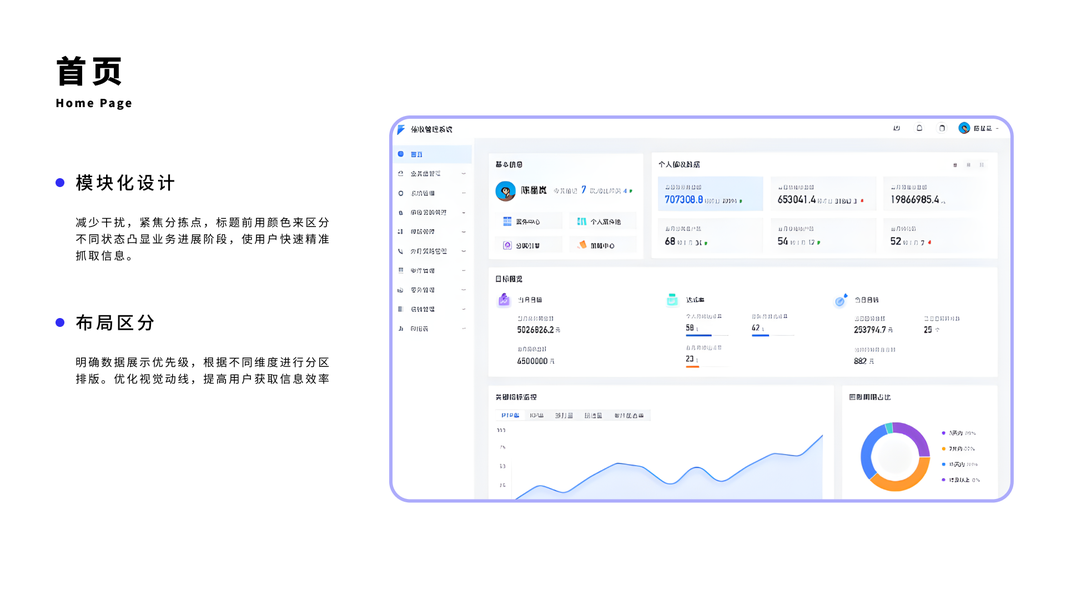This screenshot has width=1066, height=600.
Task: Click the teal achievement rate icon
Action: point(672,300)
